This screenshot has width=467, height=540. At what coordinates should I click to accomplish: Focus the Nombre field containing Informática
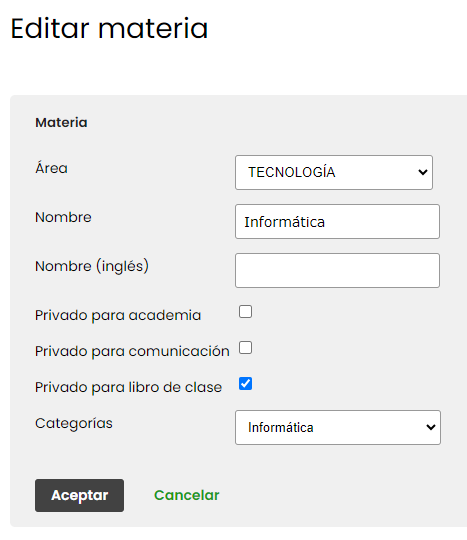337,221
